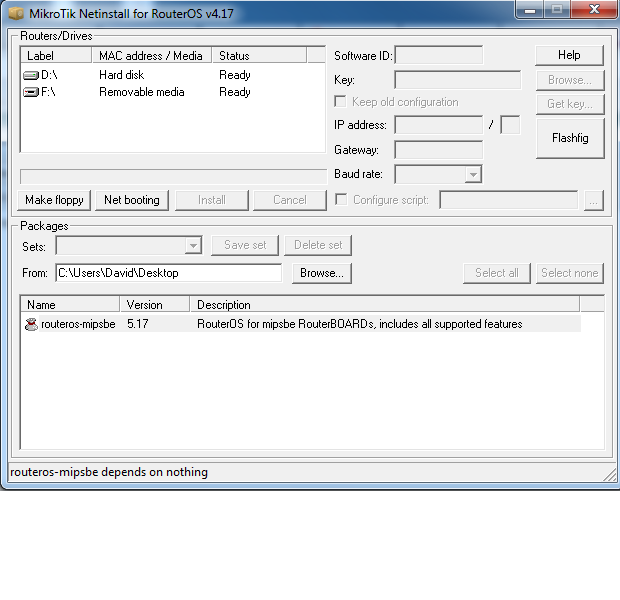
Task: Click the packages Description column header
Action: pyautogui.click(x=385, y=305)
